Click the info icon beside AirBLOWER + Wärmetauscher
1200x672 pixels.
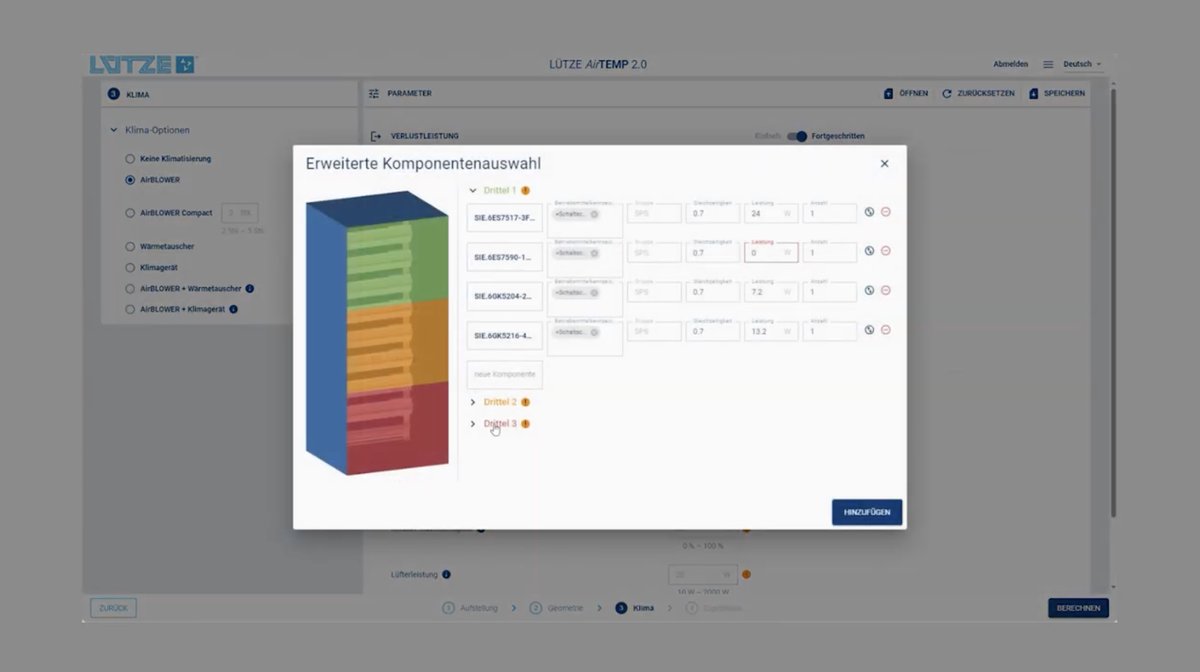(249, 289)
